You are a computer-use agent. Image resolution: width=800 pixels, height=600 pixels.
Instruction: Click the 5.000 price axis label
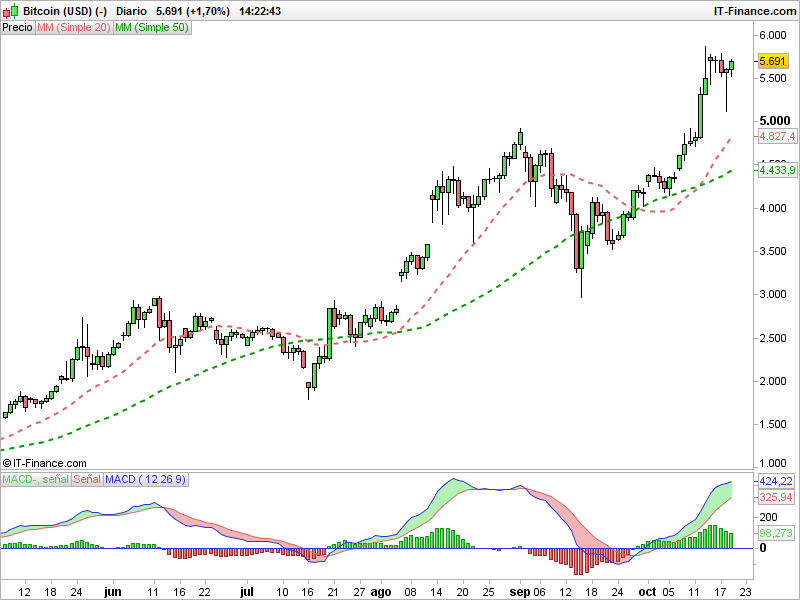point(774,121)
